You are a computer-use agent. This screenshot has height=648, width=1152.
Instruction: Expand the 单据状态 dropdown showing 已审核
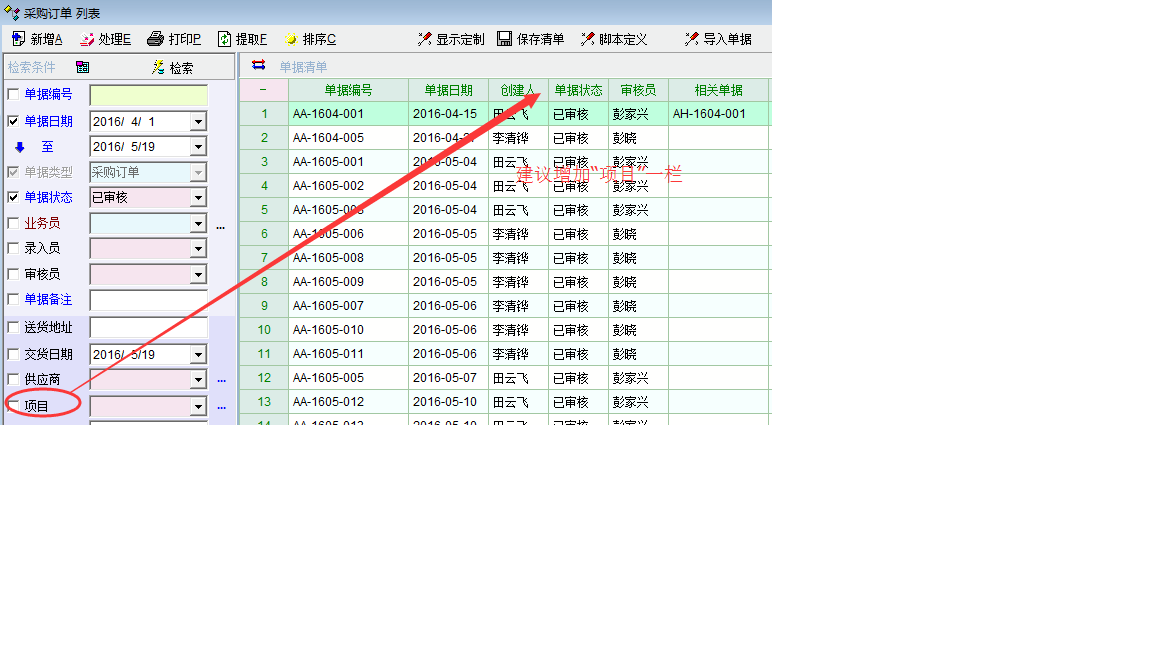198,198
